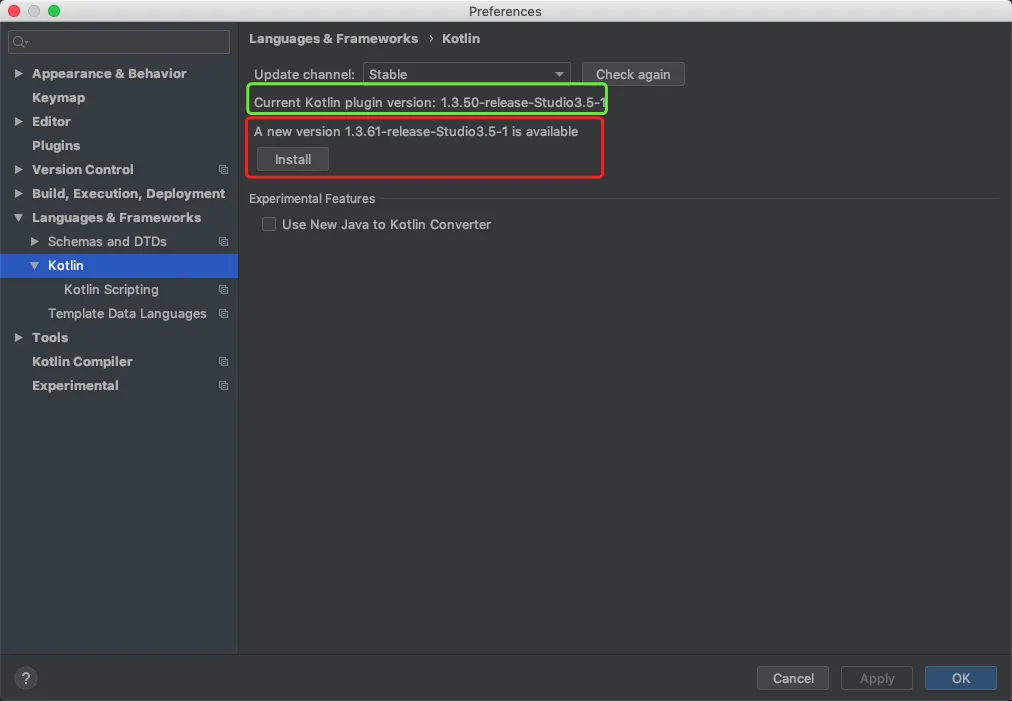Focus the settings search field
The image size is (1012, 701).
click(119, 42)
